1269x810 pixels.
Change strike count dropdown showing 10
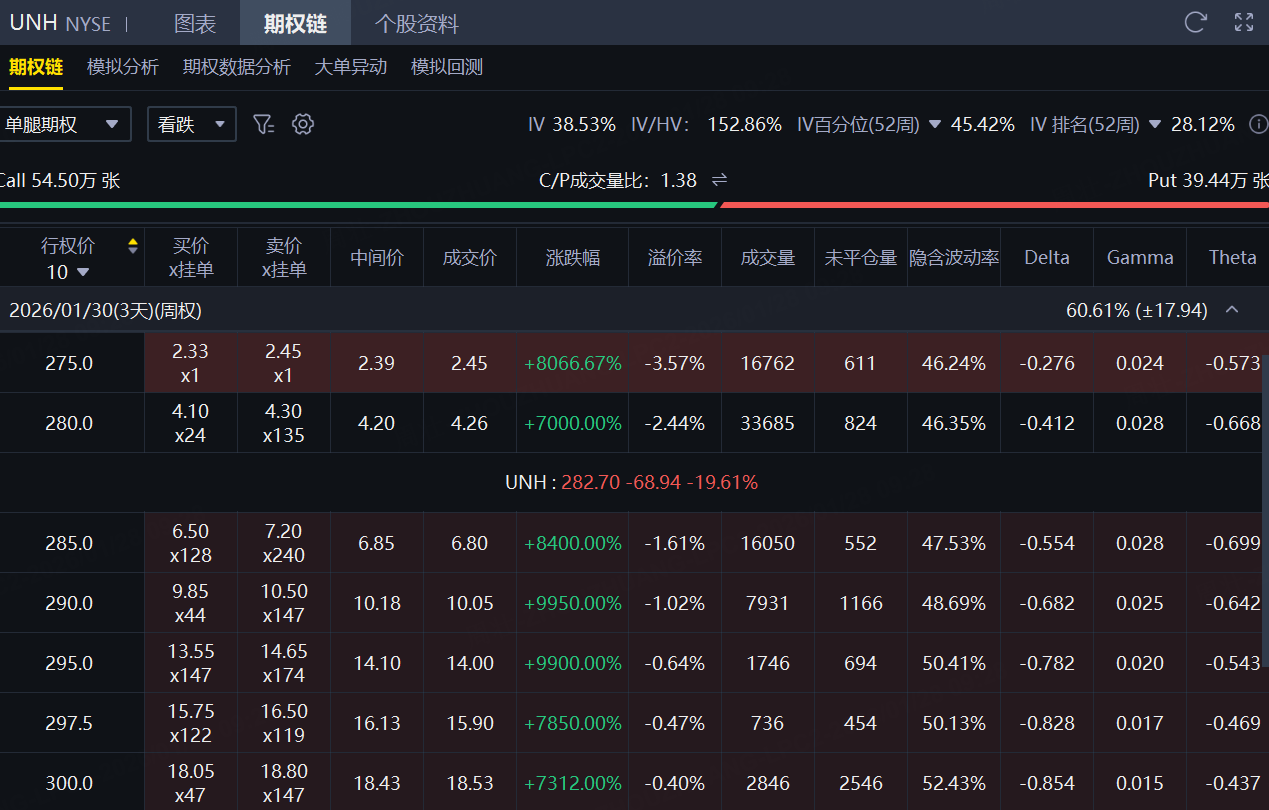(x=68, y=272)
